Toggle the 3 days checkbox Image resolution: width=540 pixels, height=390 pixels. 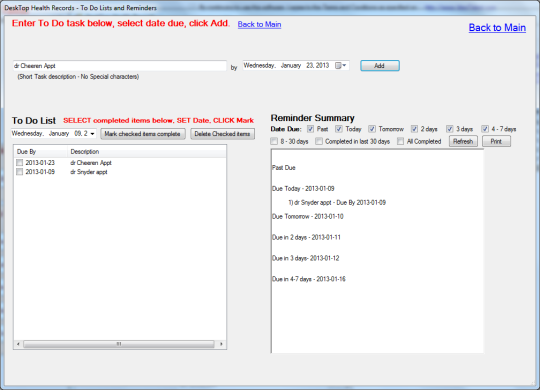pyautogui.click(x=449, y=129)
